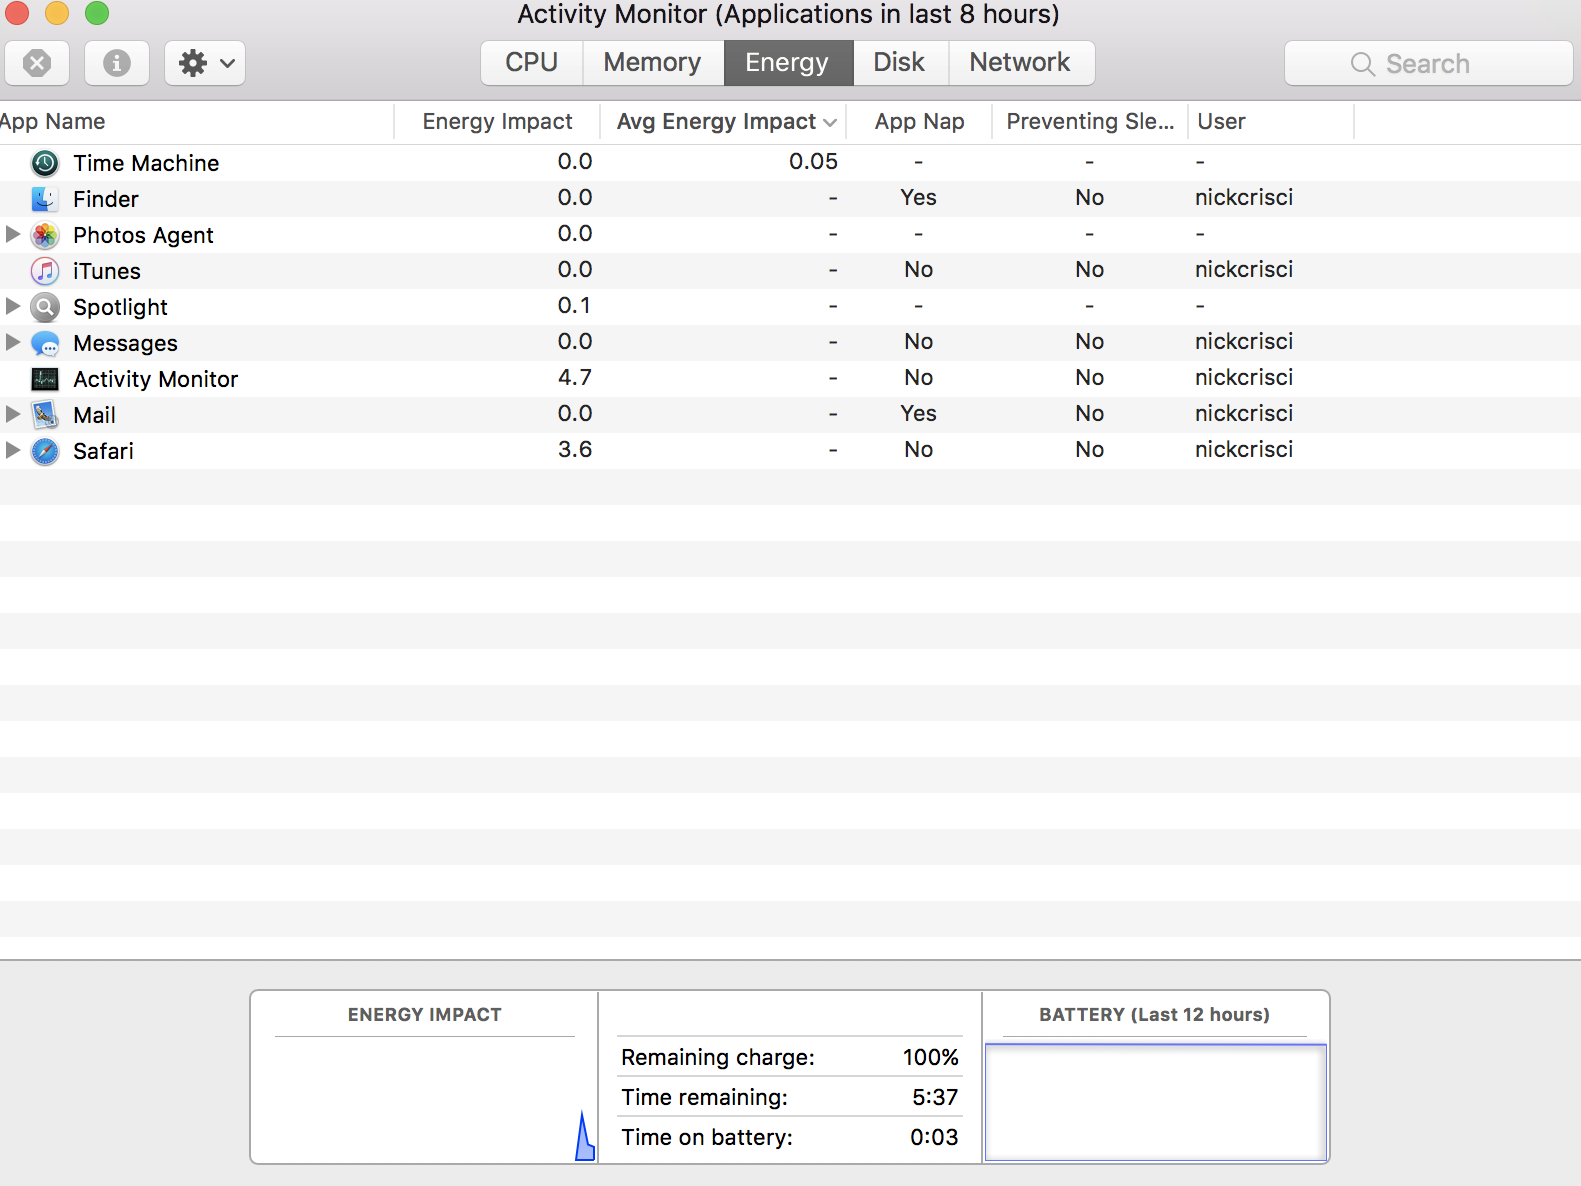The width and height of the screenshot is (1581, 1186).
Task: Click Mail's App Nap Yes value
Action: 918,413
